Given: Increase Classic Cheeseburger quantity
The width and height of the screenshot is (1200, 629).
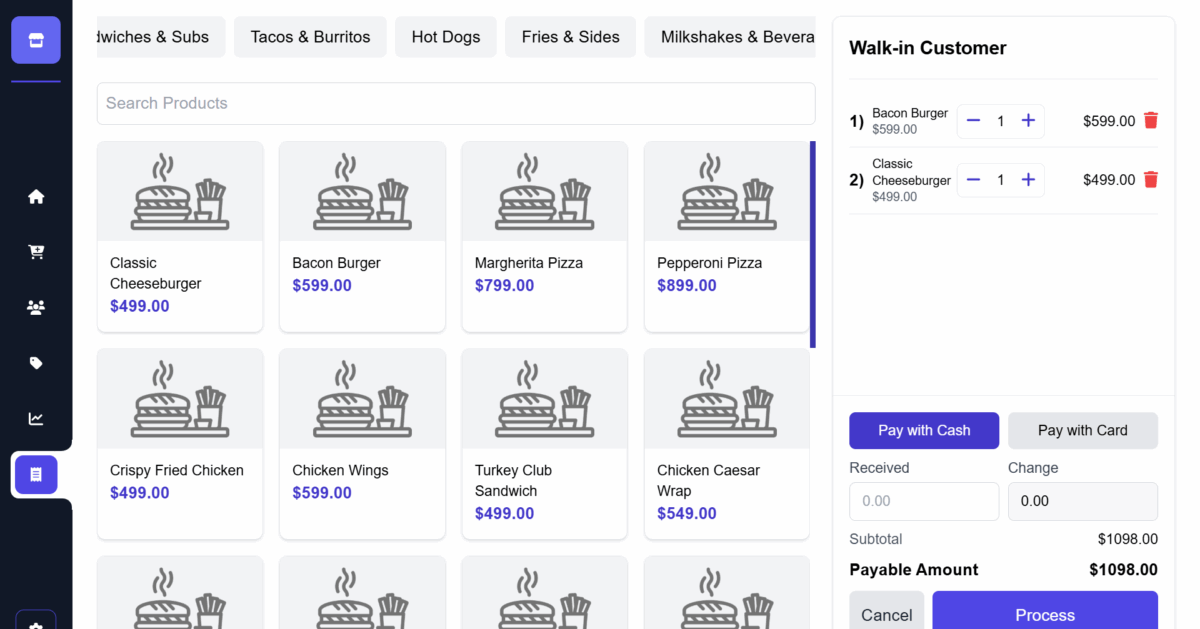Looking at the screenshot, I should click(1028, 180).
